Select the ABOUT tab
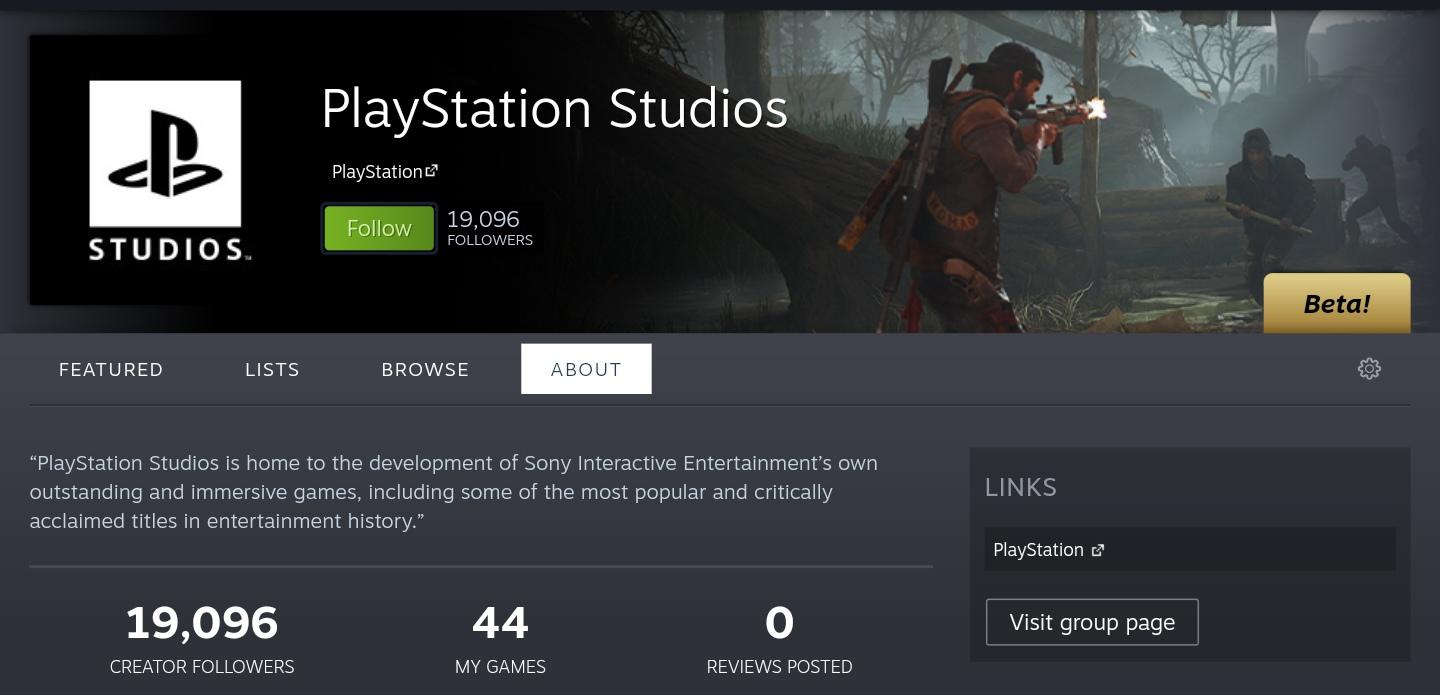The image size is (1440, 695). tap(586, 368)
